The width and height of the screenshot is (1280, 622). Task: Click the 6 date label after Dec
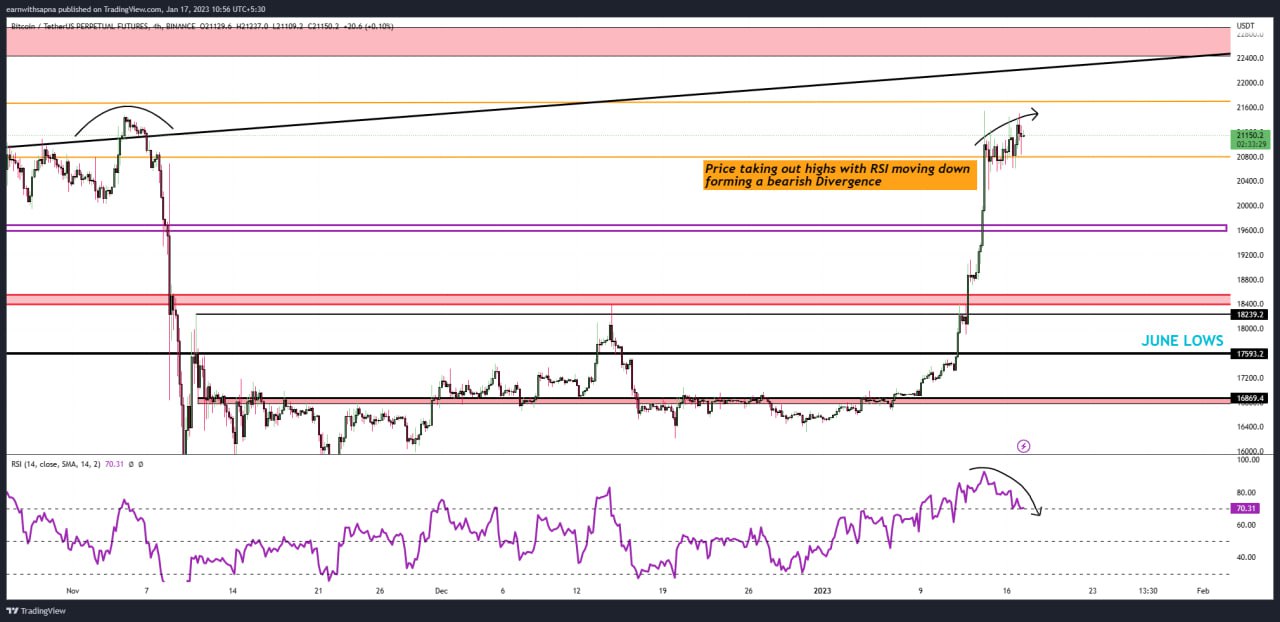[502, 590]
